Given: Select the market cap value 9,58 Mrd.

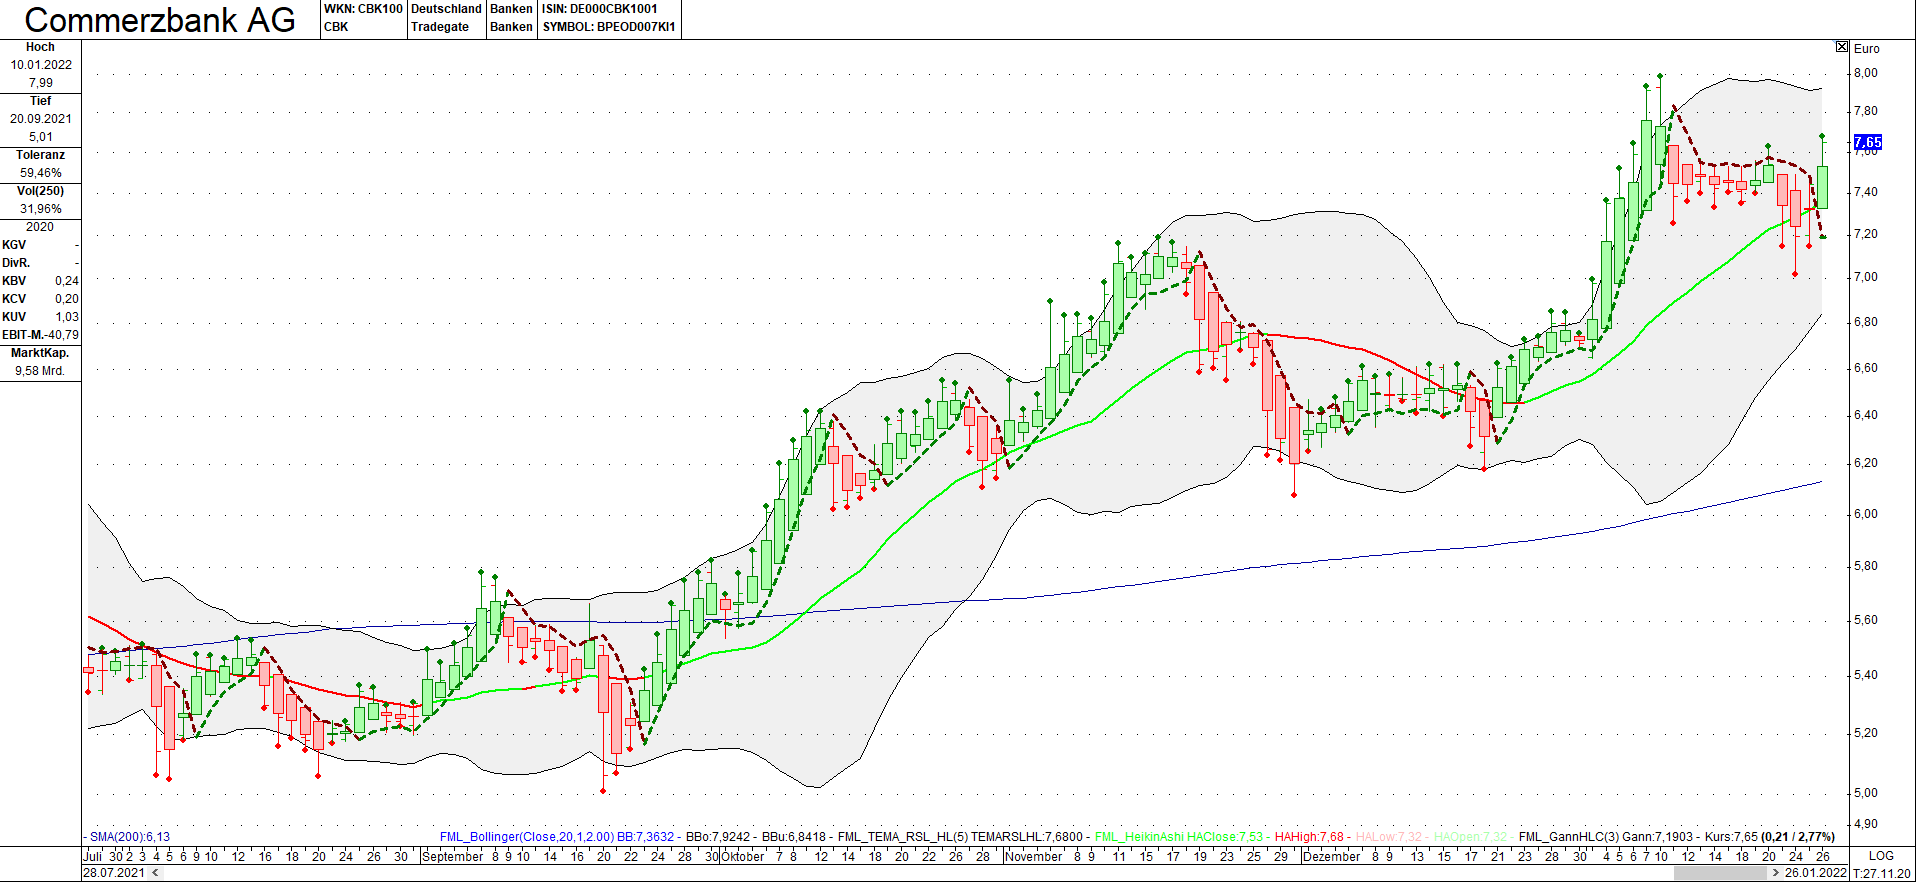Looking at the screenshot, I should pos(40,371).
